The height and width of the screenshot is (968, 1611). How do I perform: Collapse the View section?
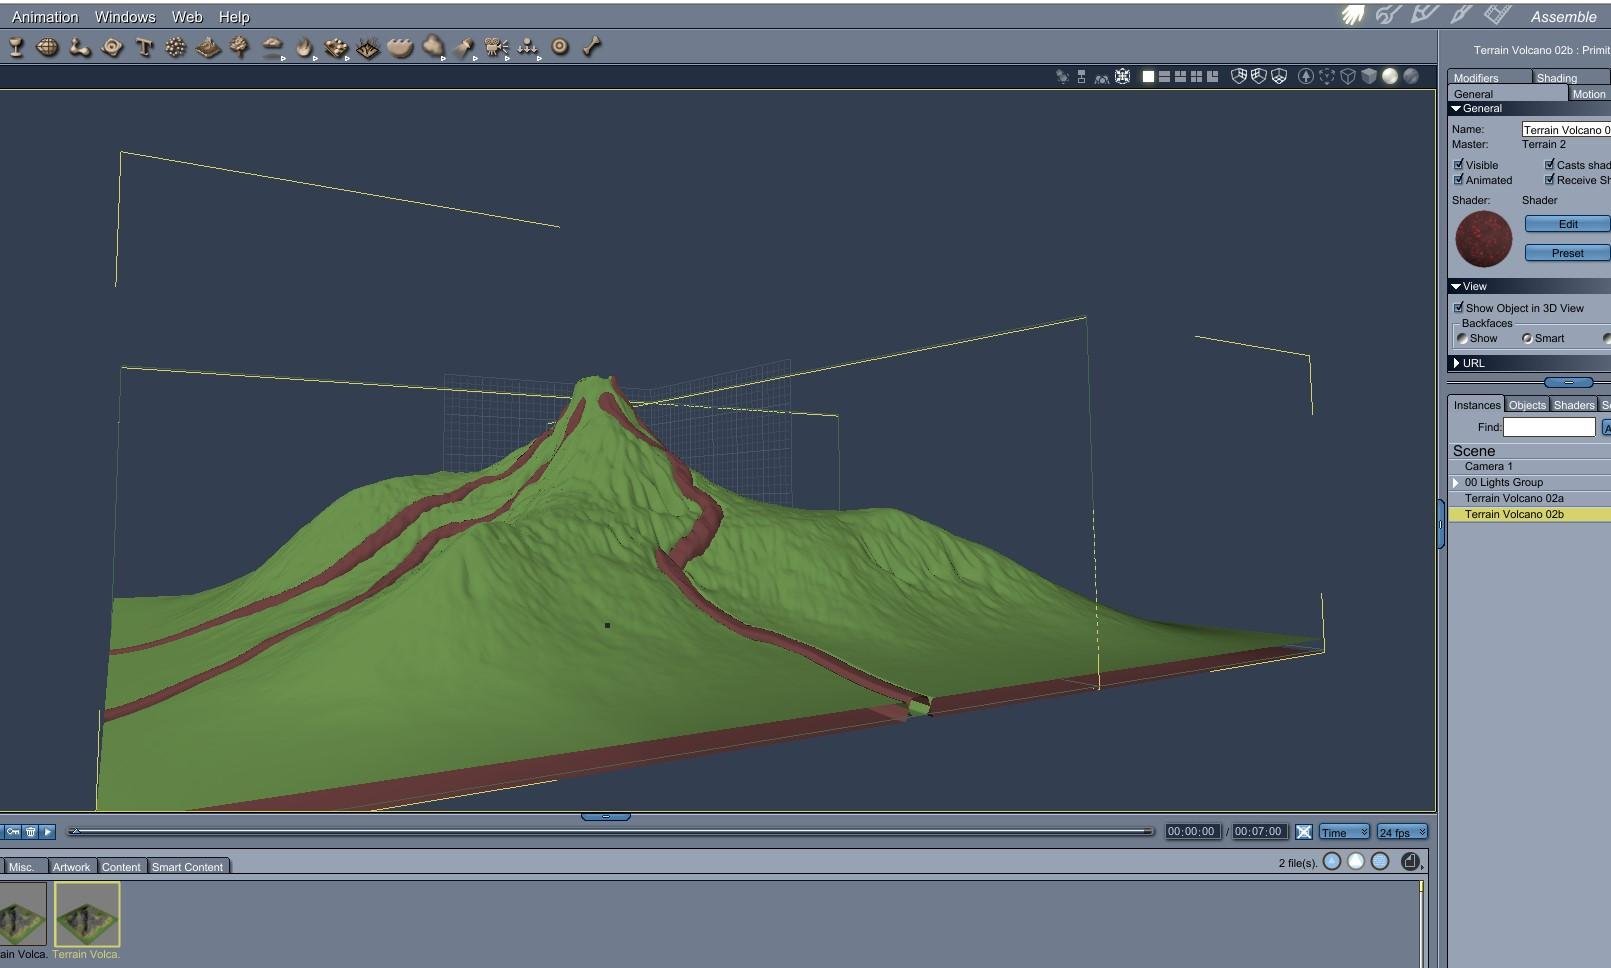[1457, 286]
